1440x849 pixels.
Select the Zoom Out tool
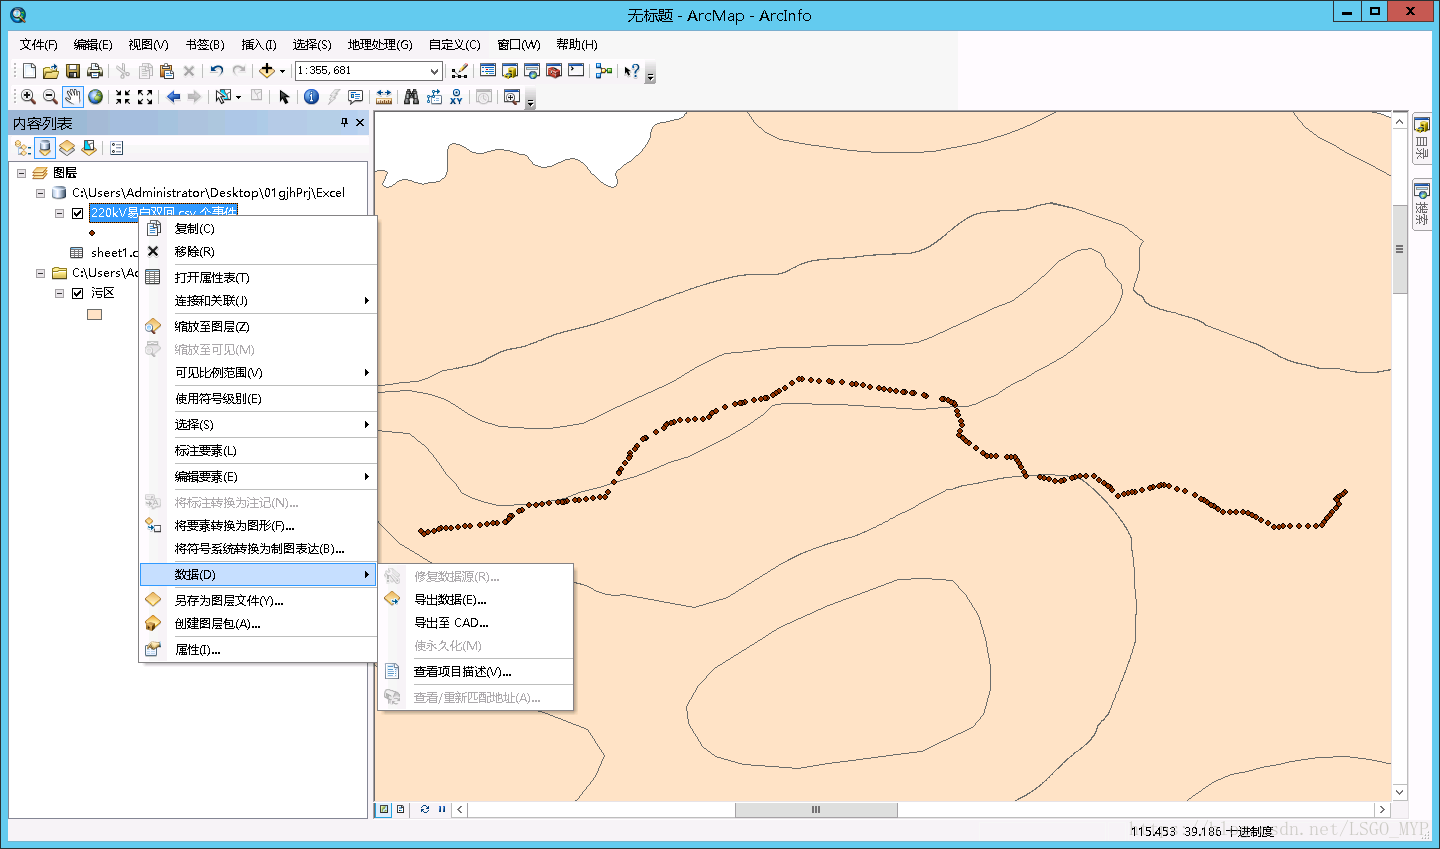pos(50,97)
